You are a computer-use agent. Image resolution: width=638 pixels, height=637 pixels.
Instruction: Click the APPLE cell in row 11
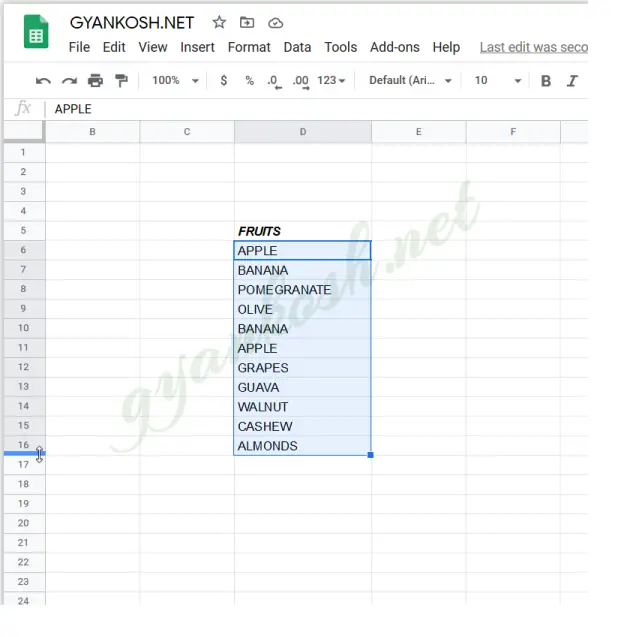[x=303, y=348]
